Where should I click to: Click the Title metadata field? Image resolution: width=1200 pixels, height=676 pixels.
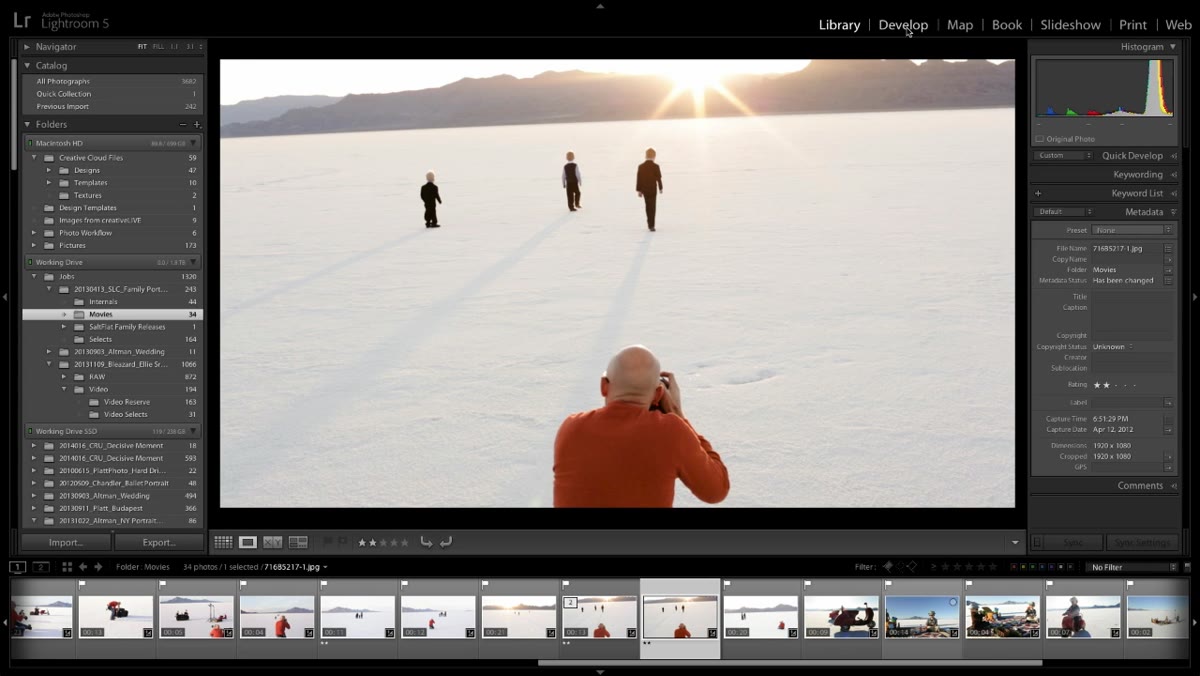click(1132, 297)
